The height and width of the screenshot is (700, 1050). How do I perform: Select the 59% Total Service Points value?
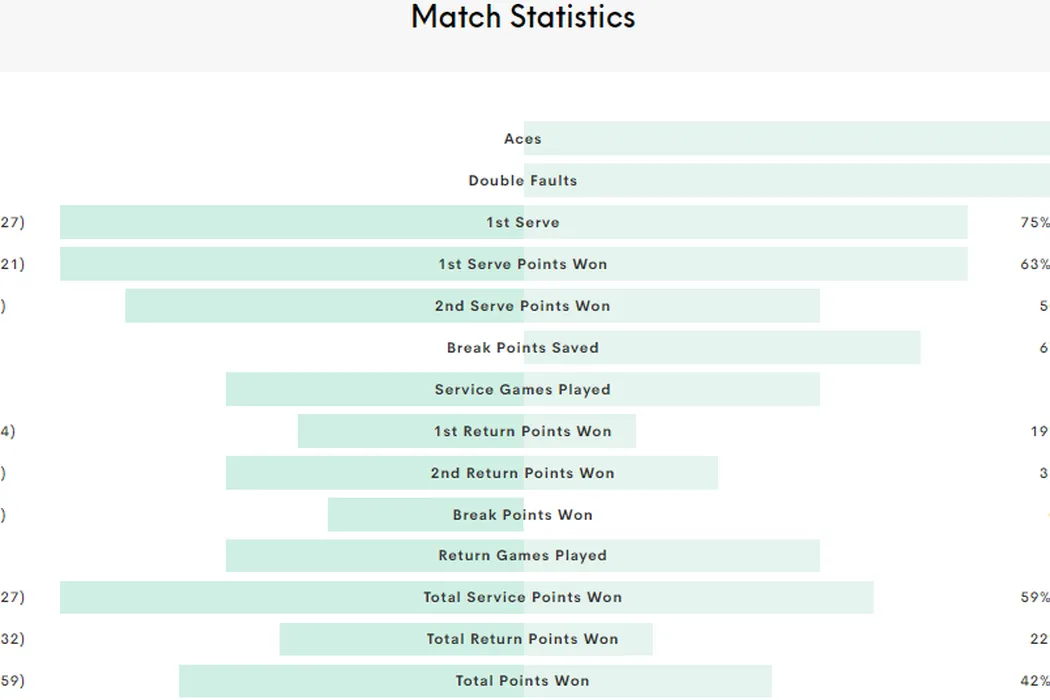coord(1035,598)
